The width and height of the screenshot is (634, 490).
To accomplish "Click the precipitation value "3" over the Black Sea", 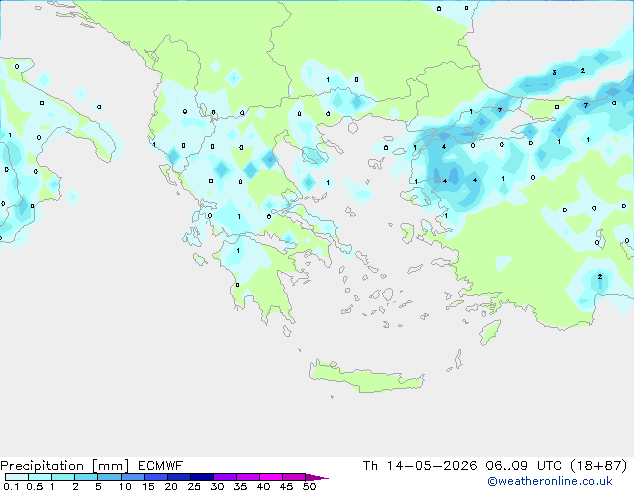I will click(554, 73).
